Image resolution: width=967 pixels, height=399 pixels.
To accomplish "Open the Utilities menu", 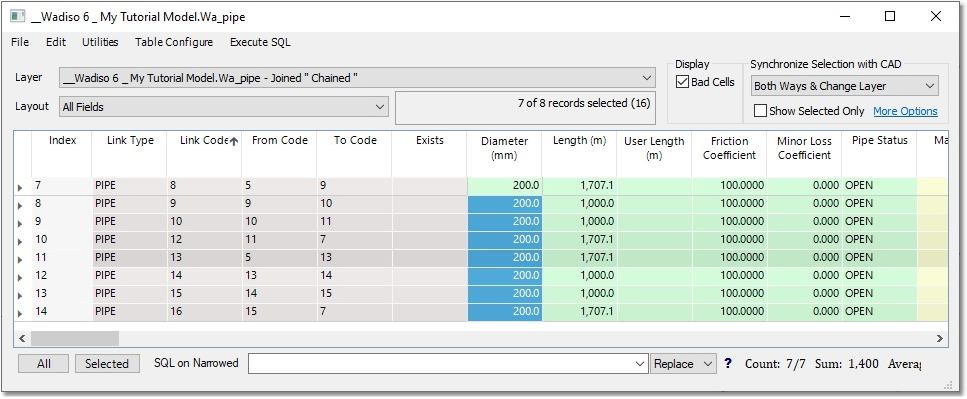I will coord(100,42).
